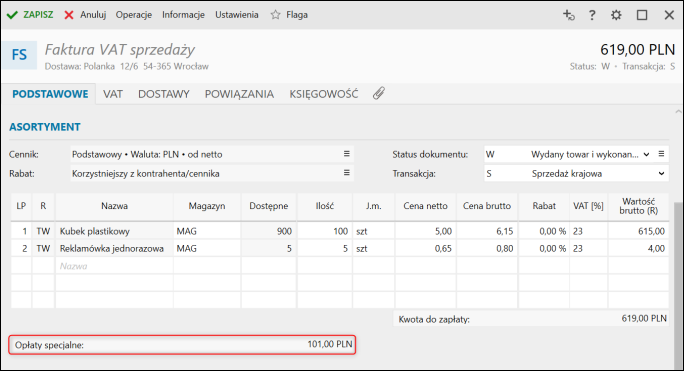Screen dimensions: 684x371
Task: Expand the Transakcja Sprzedaż krajowa dropdown
Action: pos(661,173)
